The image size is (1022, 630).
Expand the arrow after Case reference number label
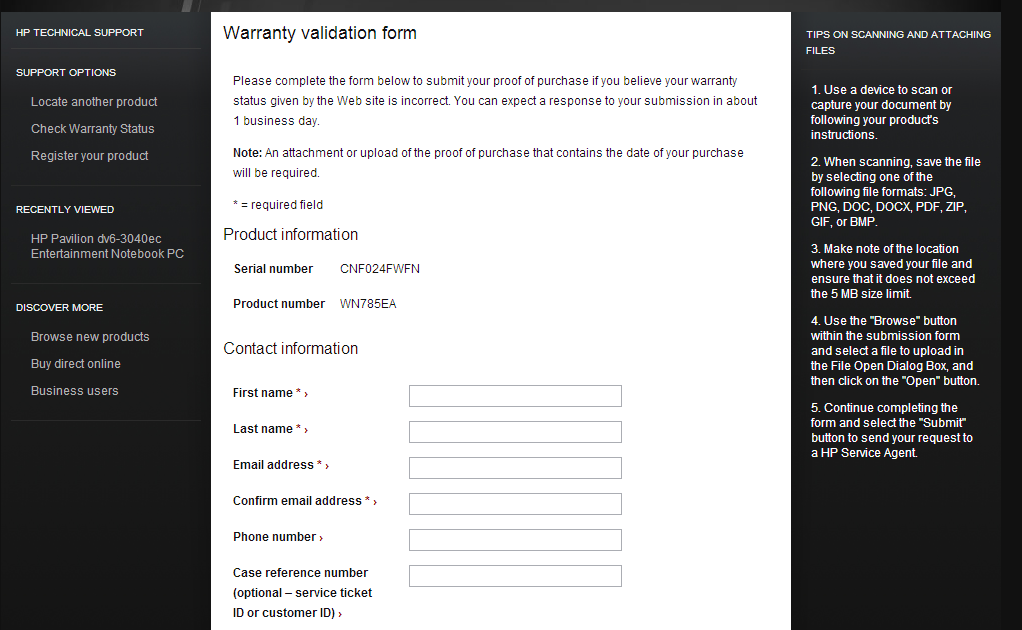click(x=340, y=614)
